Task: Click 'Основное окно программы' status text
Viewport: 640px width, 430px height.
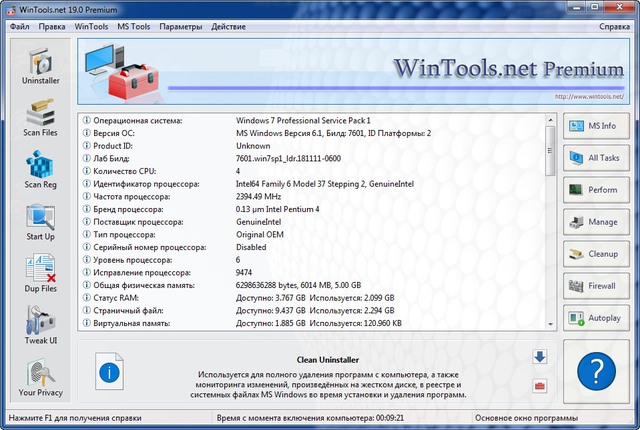Action: pyautogui.click(x=527, y=418)
